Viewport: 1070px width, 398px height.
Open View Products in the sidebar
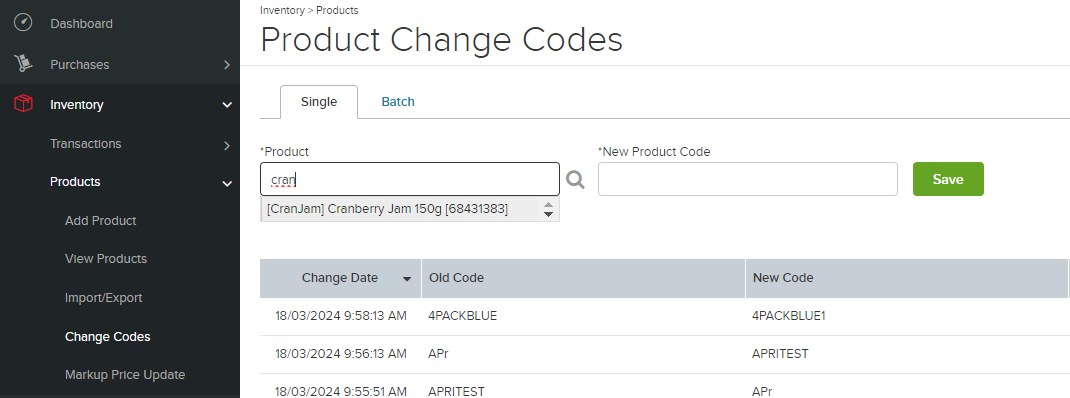click(106, 259)
